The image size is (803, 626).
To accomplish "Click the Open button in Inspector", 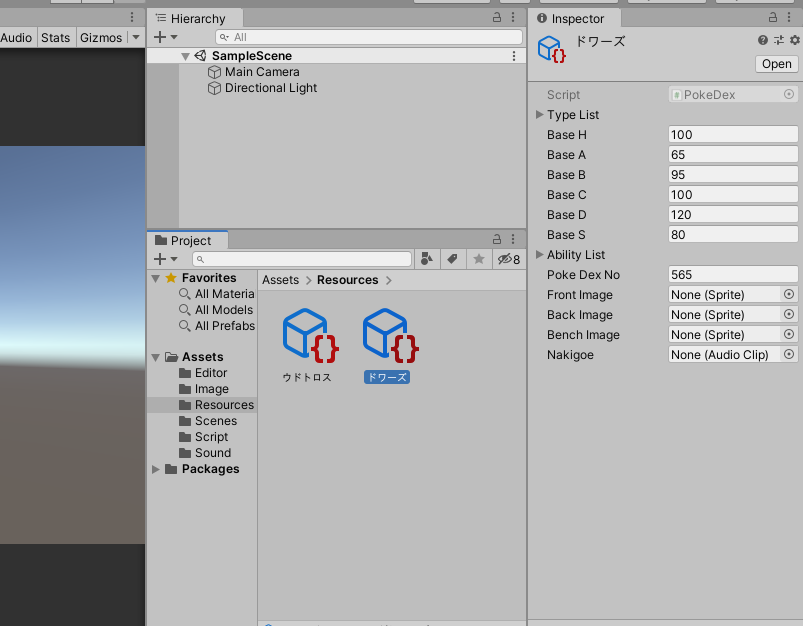I will [x=776, y=64].
